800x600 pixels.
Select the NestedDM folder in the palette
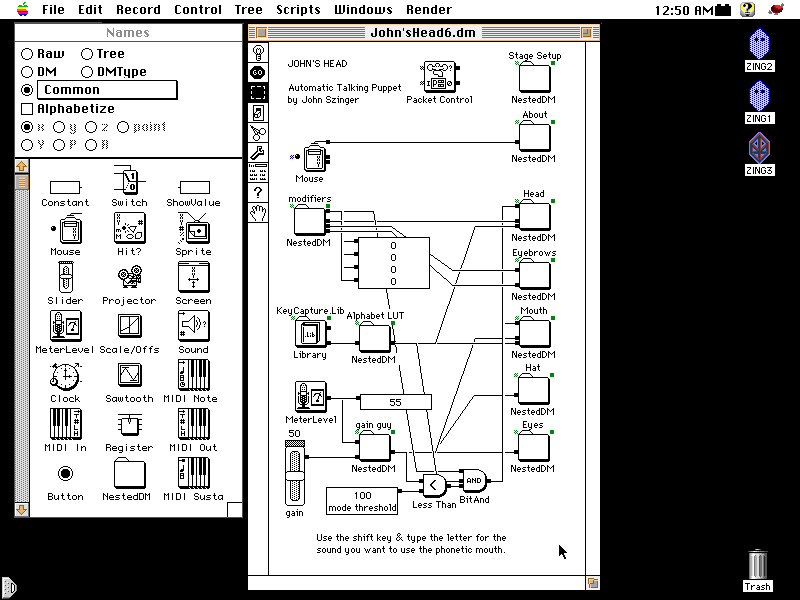coord(130,473)
